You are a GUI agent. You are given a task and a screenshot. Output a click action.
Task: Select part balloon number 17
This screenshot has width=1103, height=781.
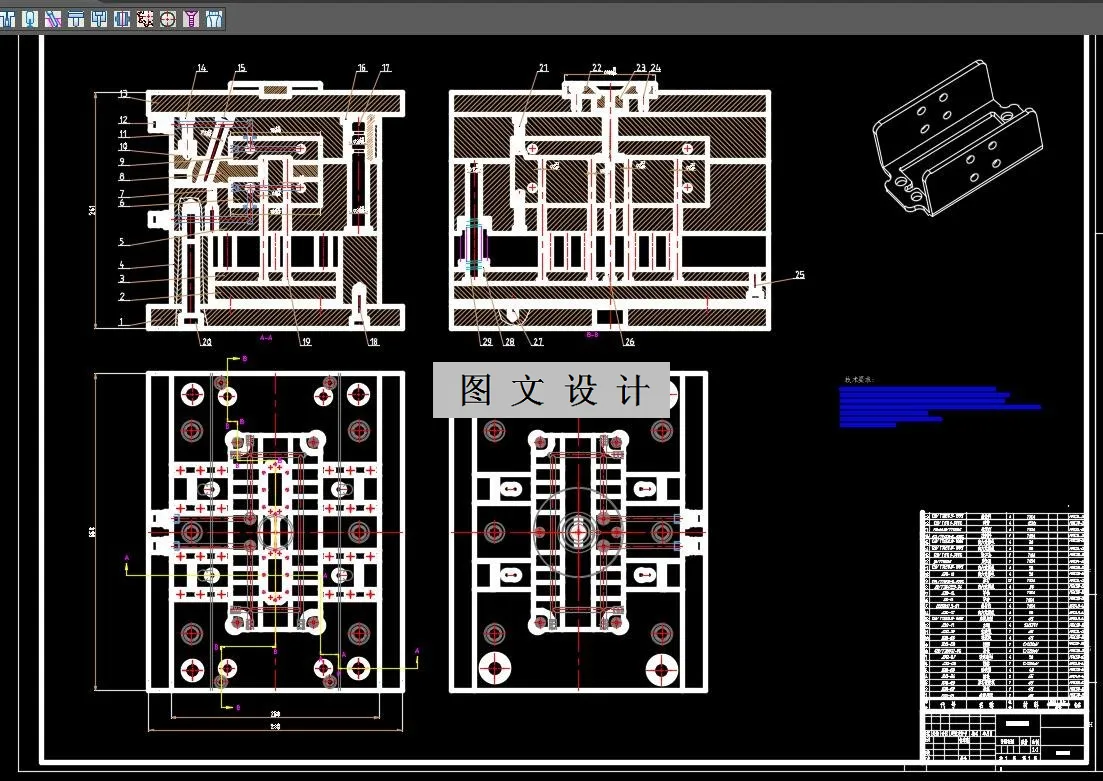pyautogui.click(x=386, y=68)
